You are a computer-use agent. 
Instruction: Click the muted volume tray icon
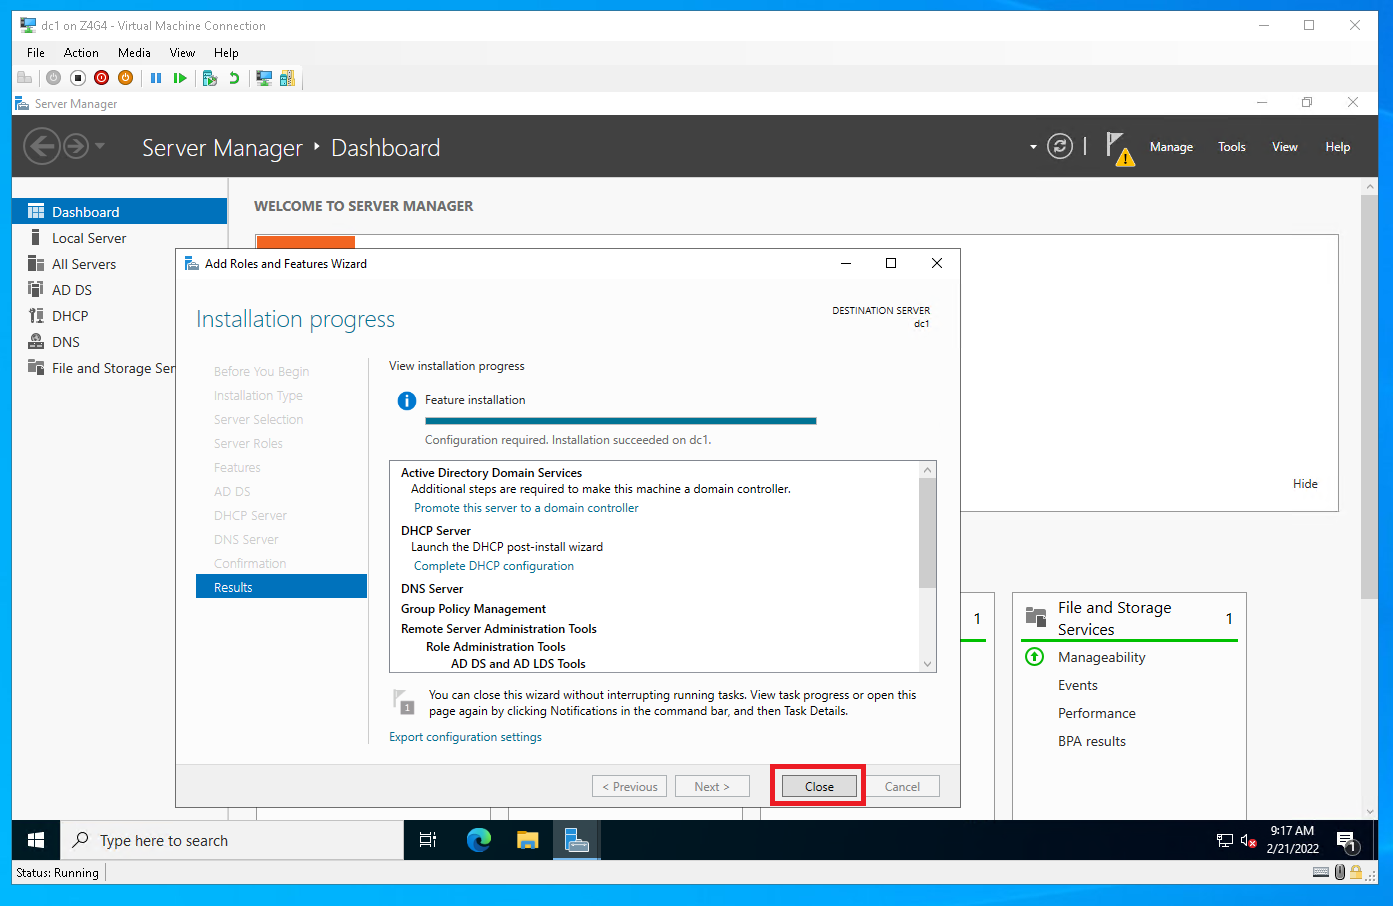1248,841
